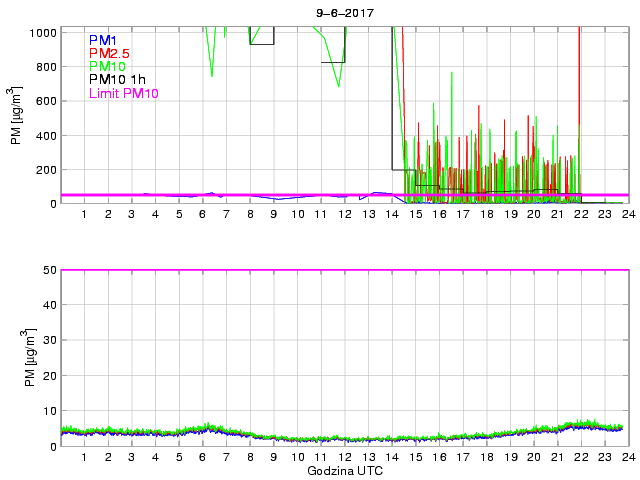Select the blue PM1 legend entry
The image size is (640, 480).
[103, 39]
